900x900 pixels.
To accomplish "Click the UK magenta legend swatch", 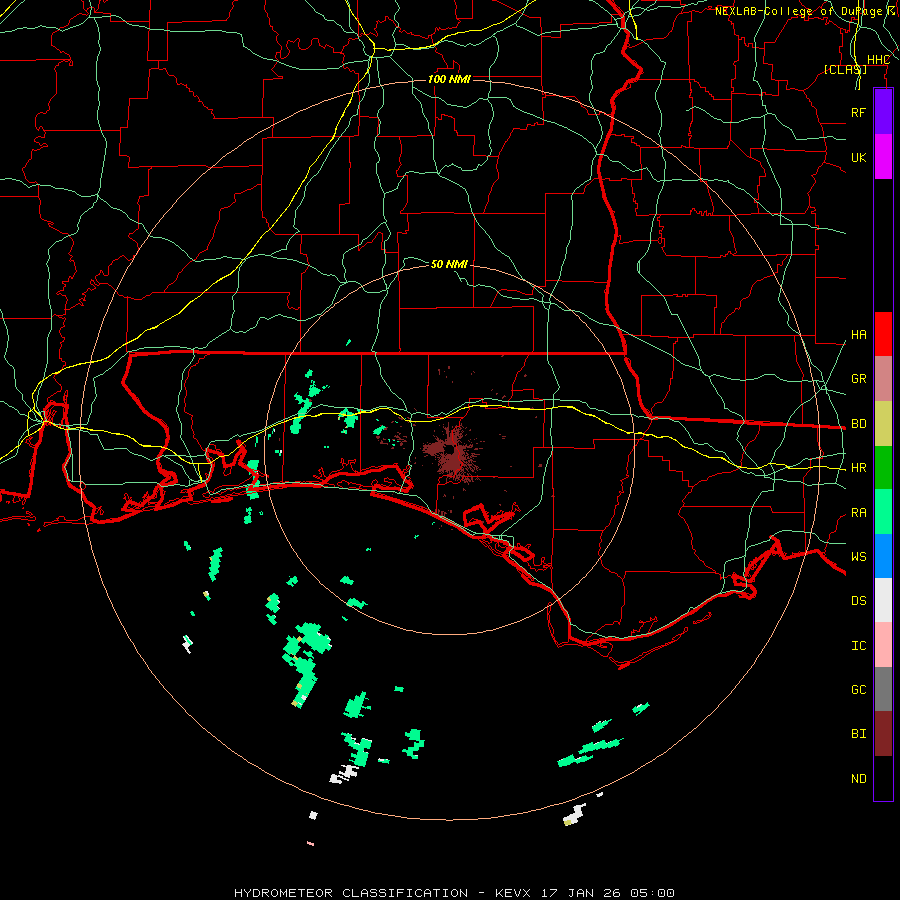I will tap(883, 157).
